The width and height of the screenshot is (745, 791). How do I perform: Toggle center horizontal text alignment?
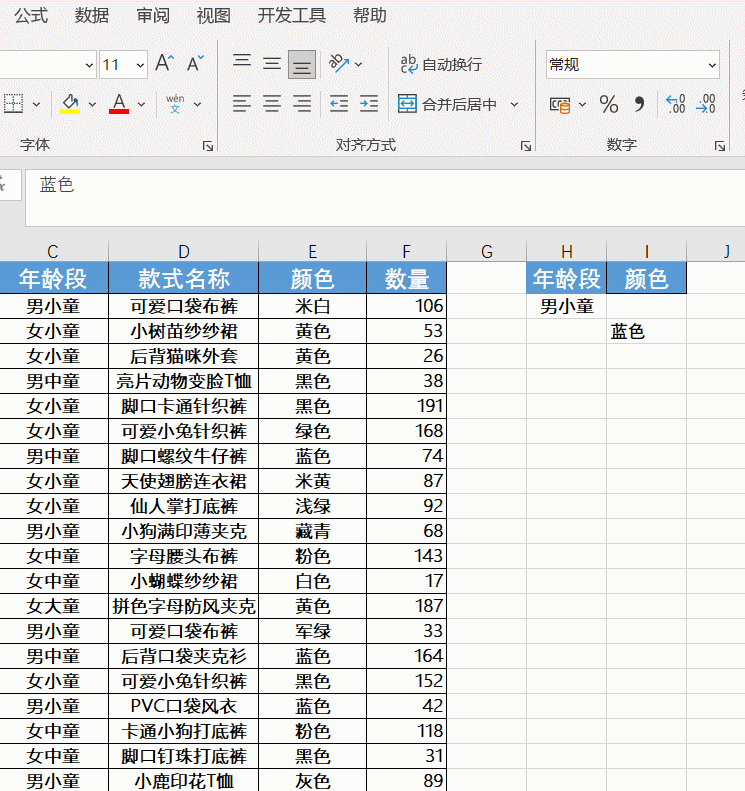[x=272, y=104]
